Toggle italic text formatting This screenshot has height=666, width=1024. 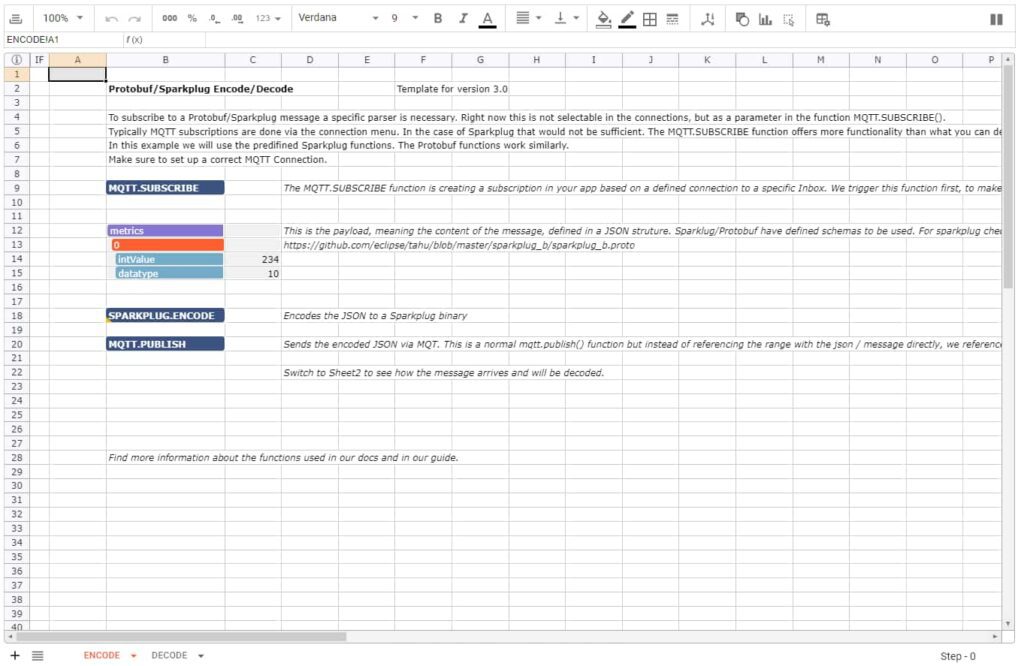click(463, 18)
